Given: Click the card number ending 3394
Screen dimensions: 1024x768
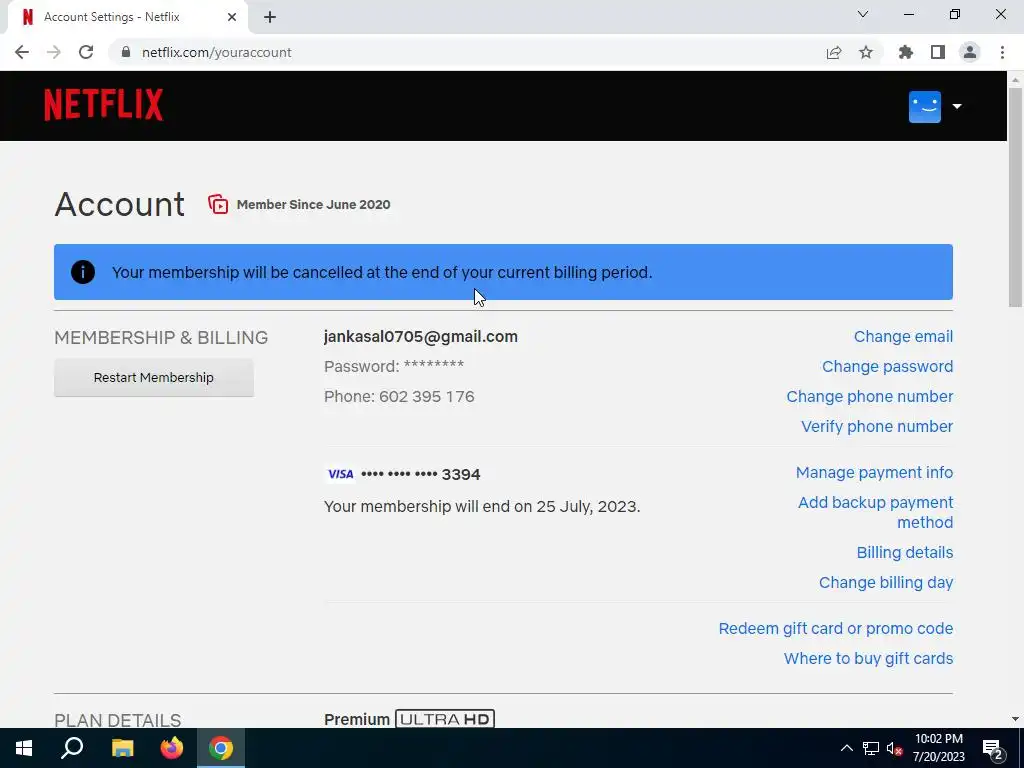Looking at the screenshot, I should 421,474.
